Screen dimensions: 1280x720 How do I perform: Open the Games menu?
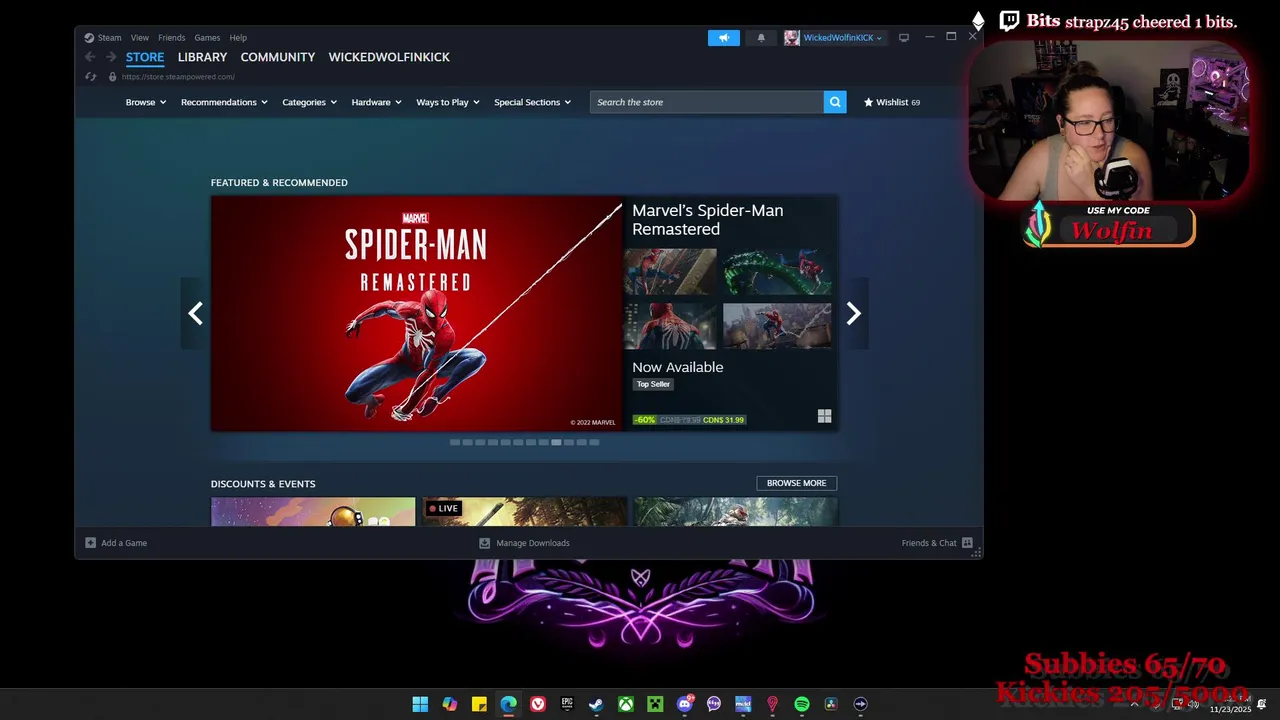(207, 38)
